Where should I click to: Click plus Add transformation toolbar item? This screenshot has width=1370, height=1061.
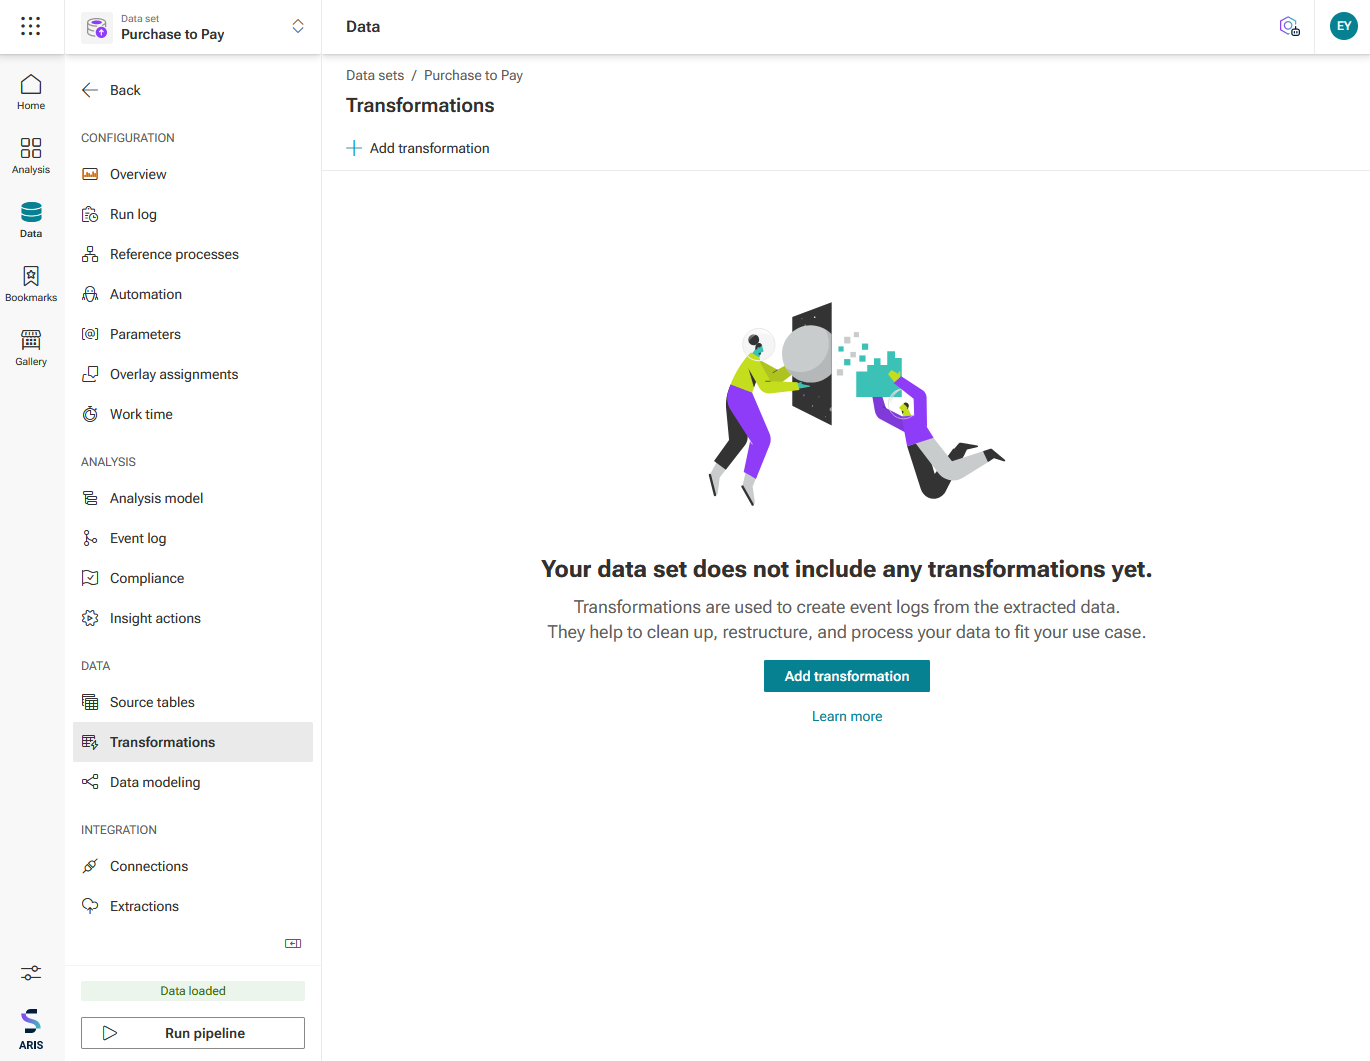tap(418, 148)
